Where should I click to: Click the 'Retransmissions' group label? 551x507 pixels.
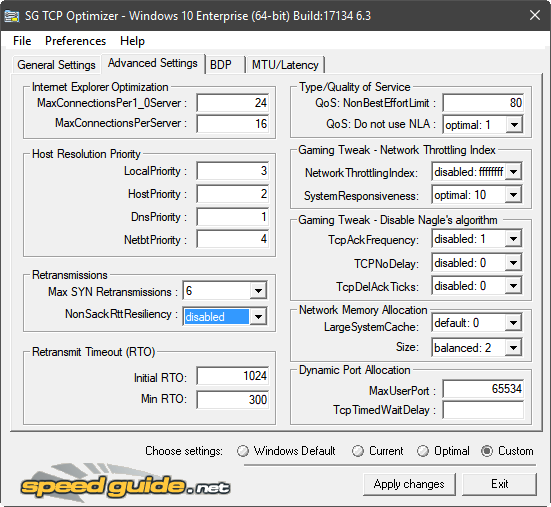click(70, 275)
